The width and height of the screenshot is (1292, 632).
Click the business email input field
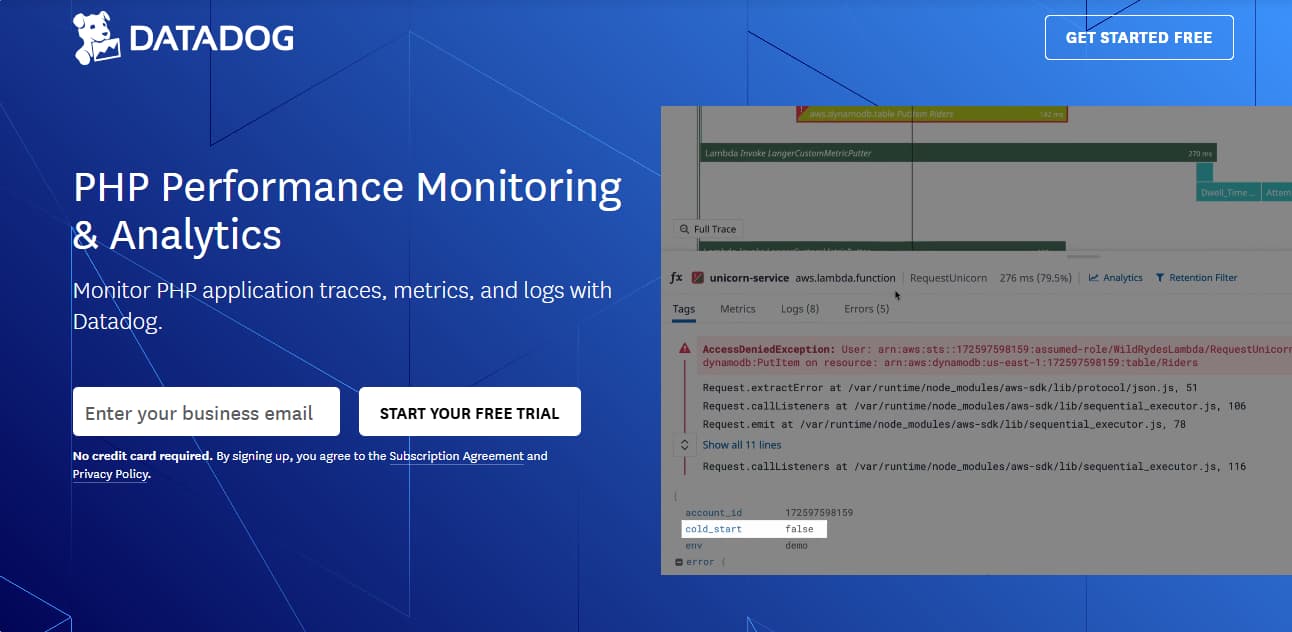206,412
